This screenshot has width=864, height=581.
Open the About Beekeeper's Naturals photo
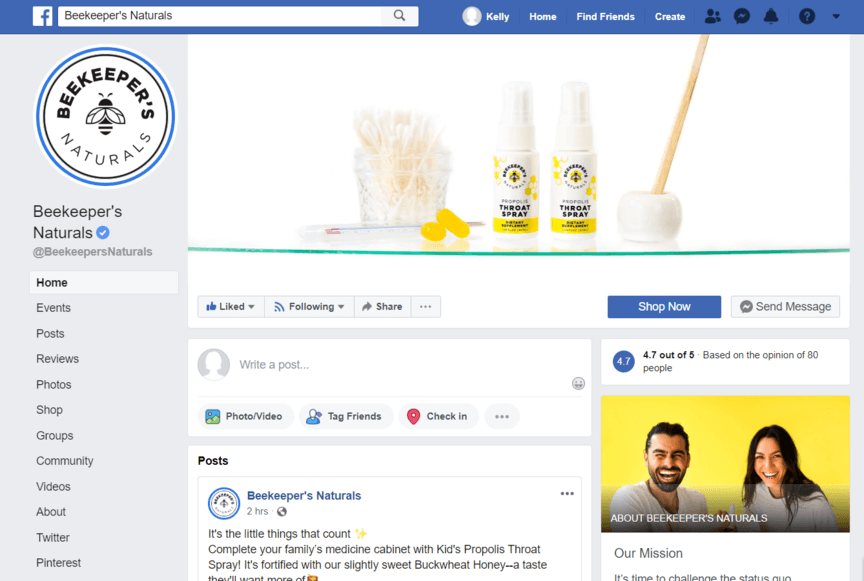[x=725, y=464]
